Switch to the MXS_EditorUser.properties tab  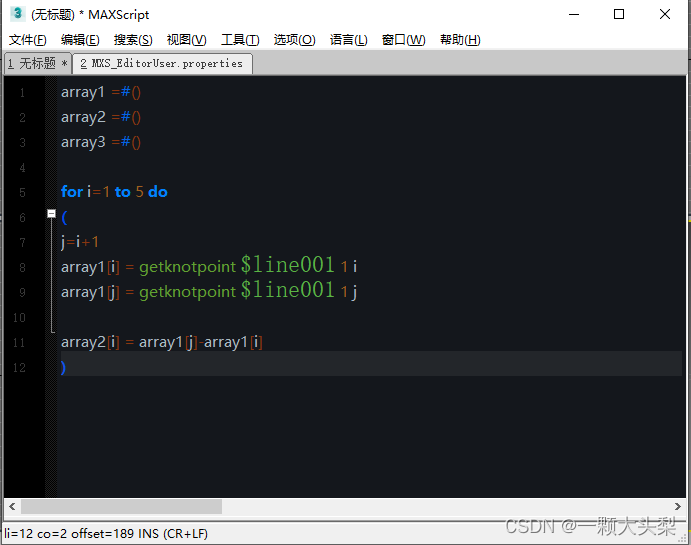[162, 63]
